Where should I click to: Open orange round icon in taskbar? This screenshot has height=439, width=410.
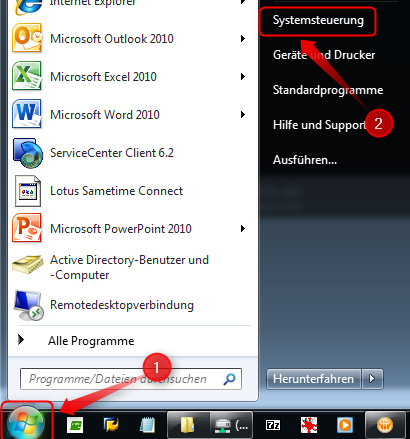coord(385,425)
